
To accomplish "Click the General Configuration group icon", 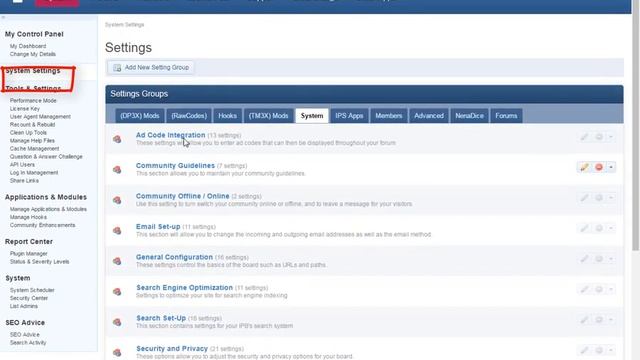I will 117,261.
